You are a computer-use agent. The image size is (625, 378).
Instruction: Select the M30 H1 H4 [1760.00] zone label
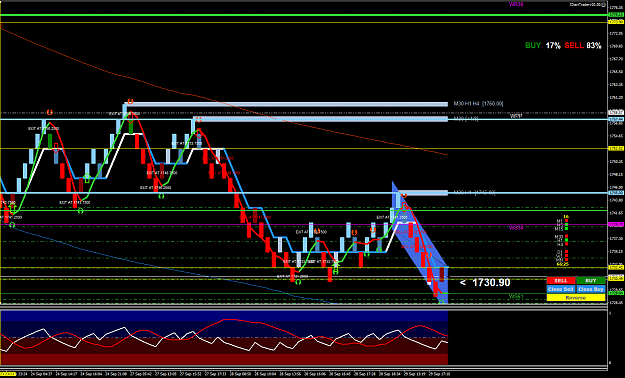click(478, 104)
